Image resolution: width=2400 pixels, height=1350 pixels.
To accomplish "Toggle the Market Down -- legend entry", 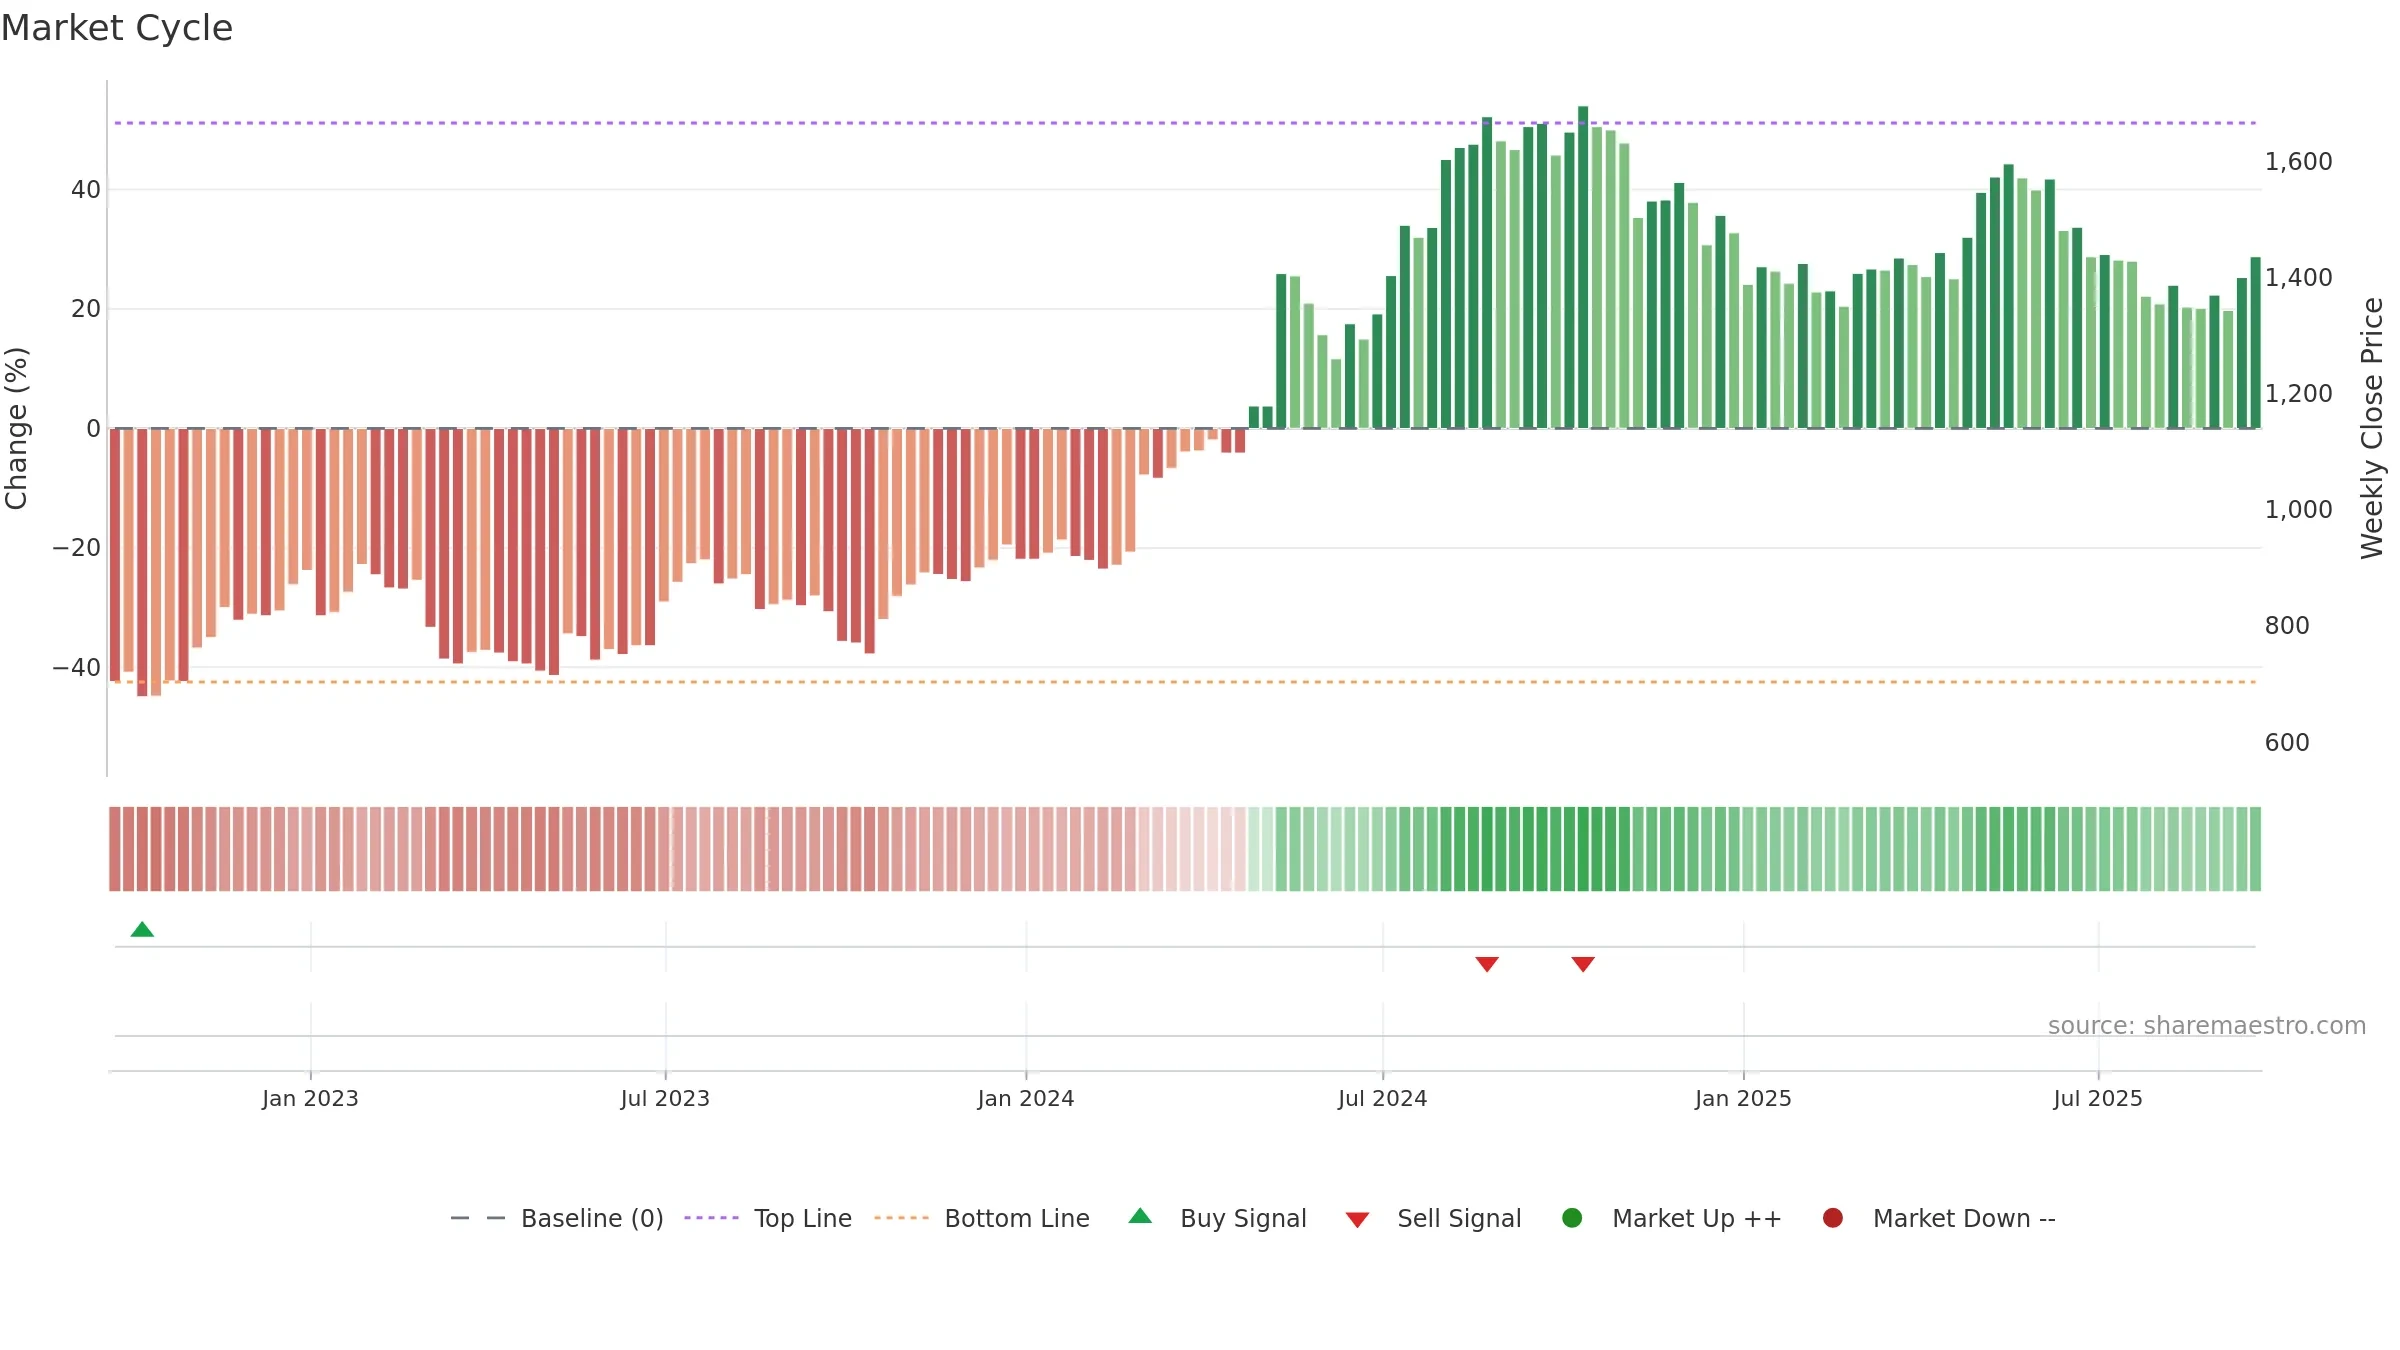I will coord(1939,1218).
